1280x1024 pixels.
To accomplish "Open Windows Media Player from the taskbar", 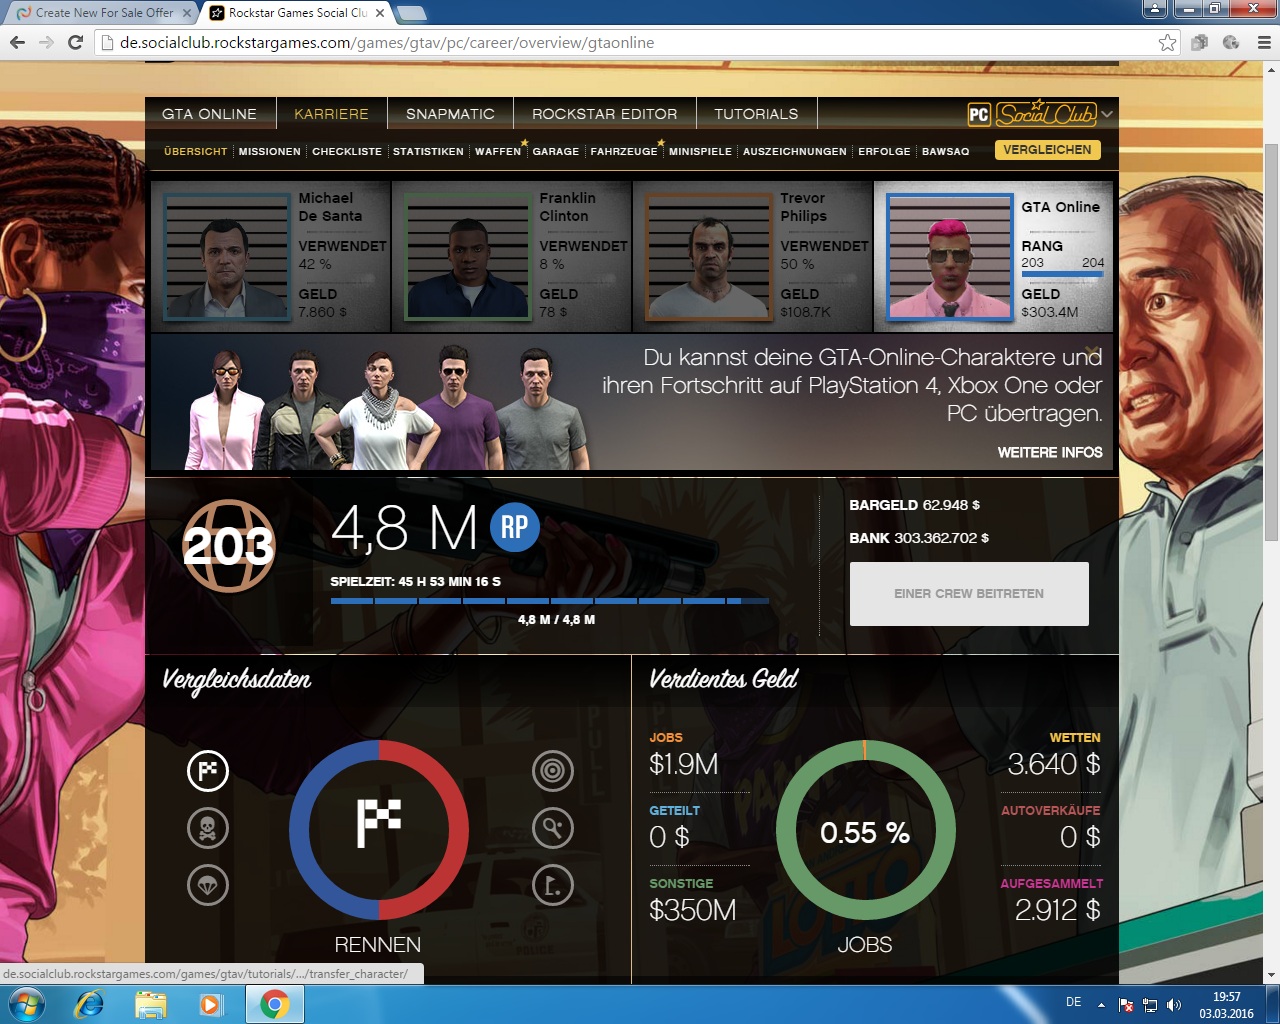I will point(211,1004).
